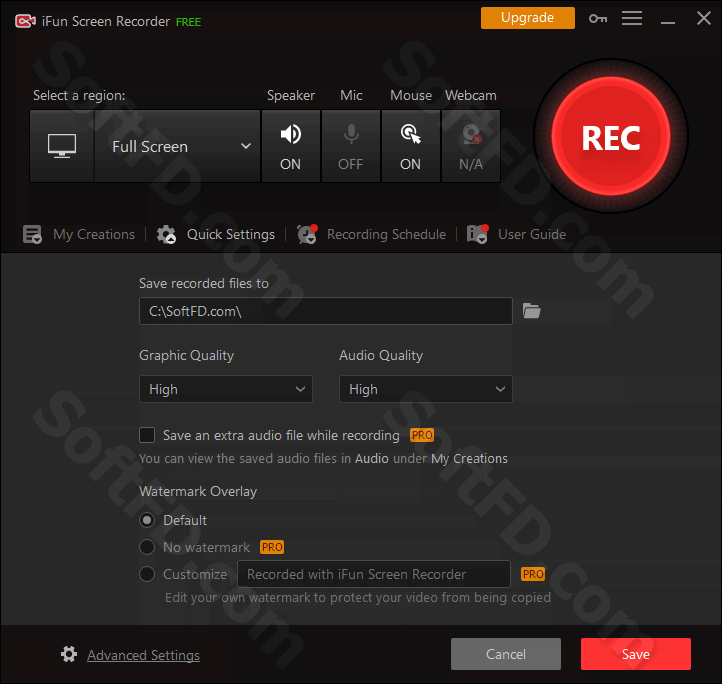This screenshot has height=684, width=722.
Task: Toggle the Webcam N/A control
Action: (x=471, y=146)
